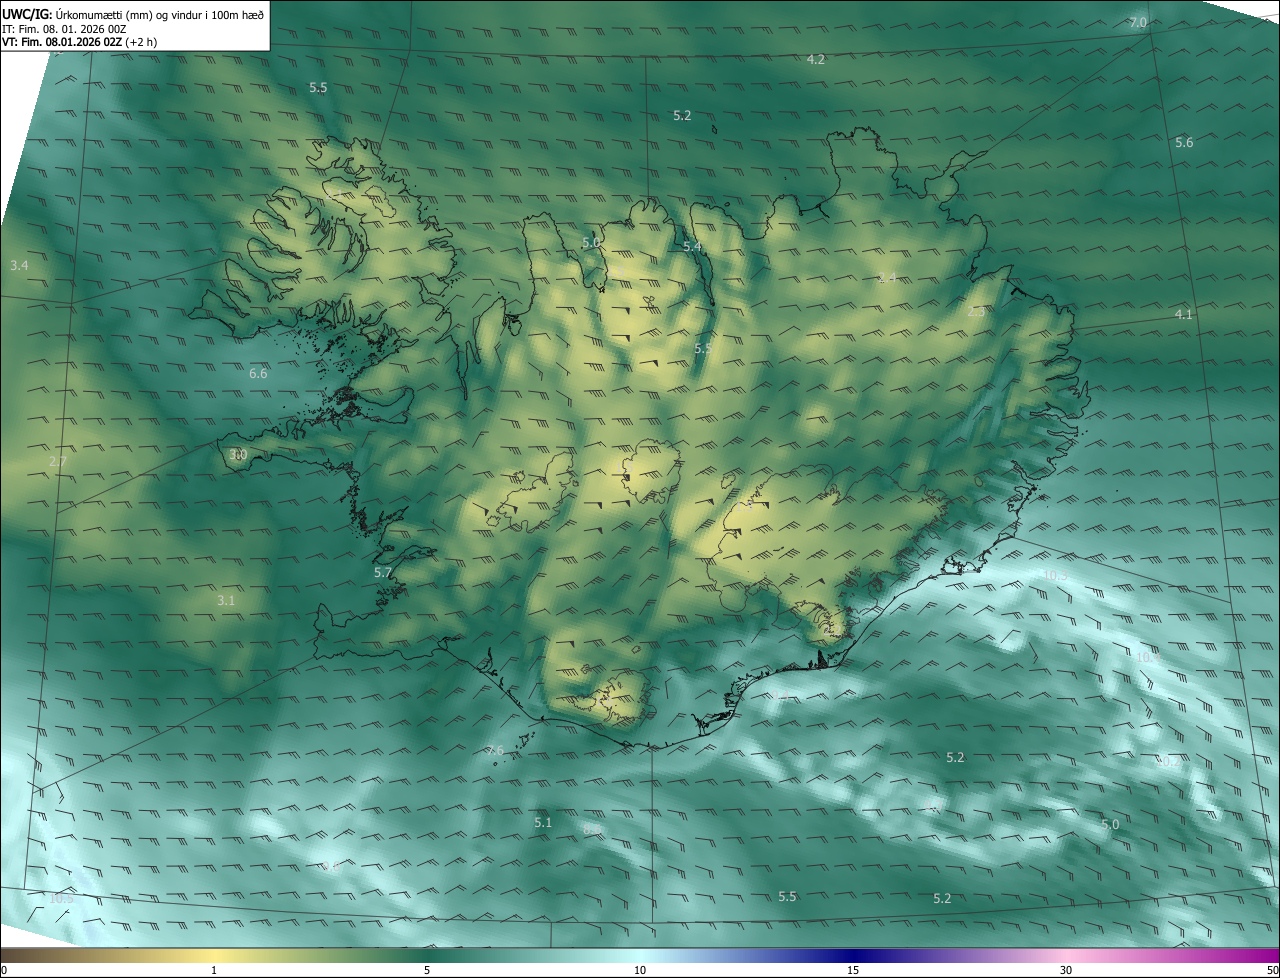Click the 2.7 value label
The width and height of the screenshot is (1280, 978).
click(x=57, y=461)
